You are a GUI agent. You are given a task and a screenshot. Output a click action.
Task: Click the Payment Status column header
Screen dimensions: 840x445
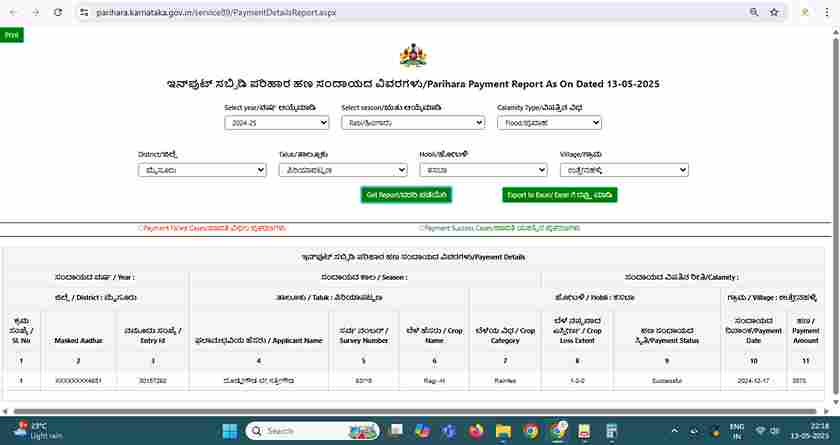pos(667,336)
